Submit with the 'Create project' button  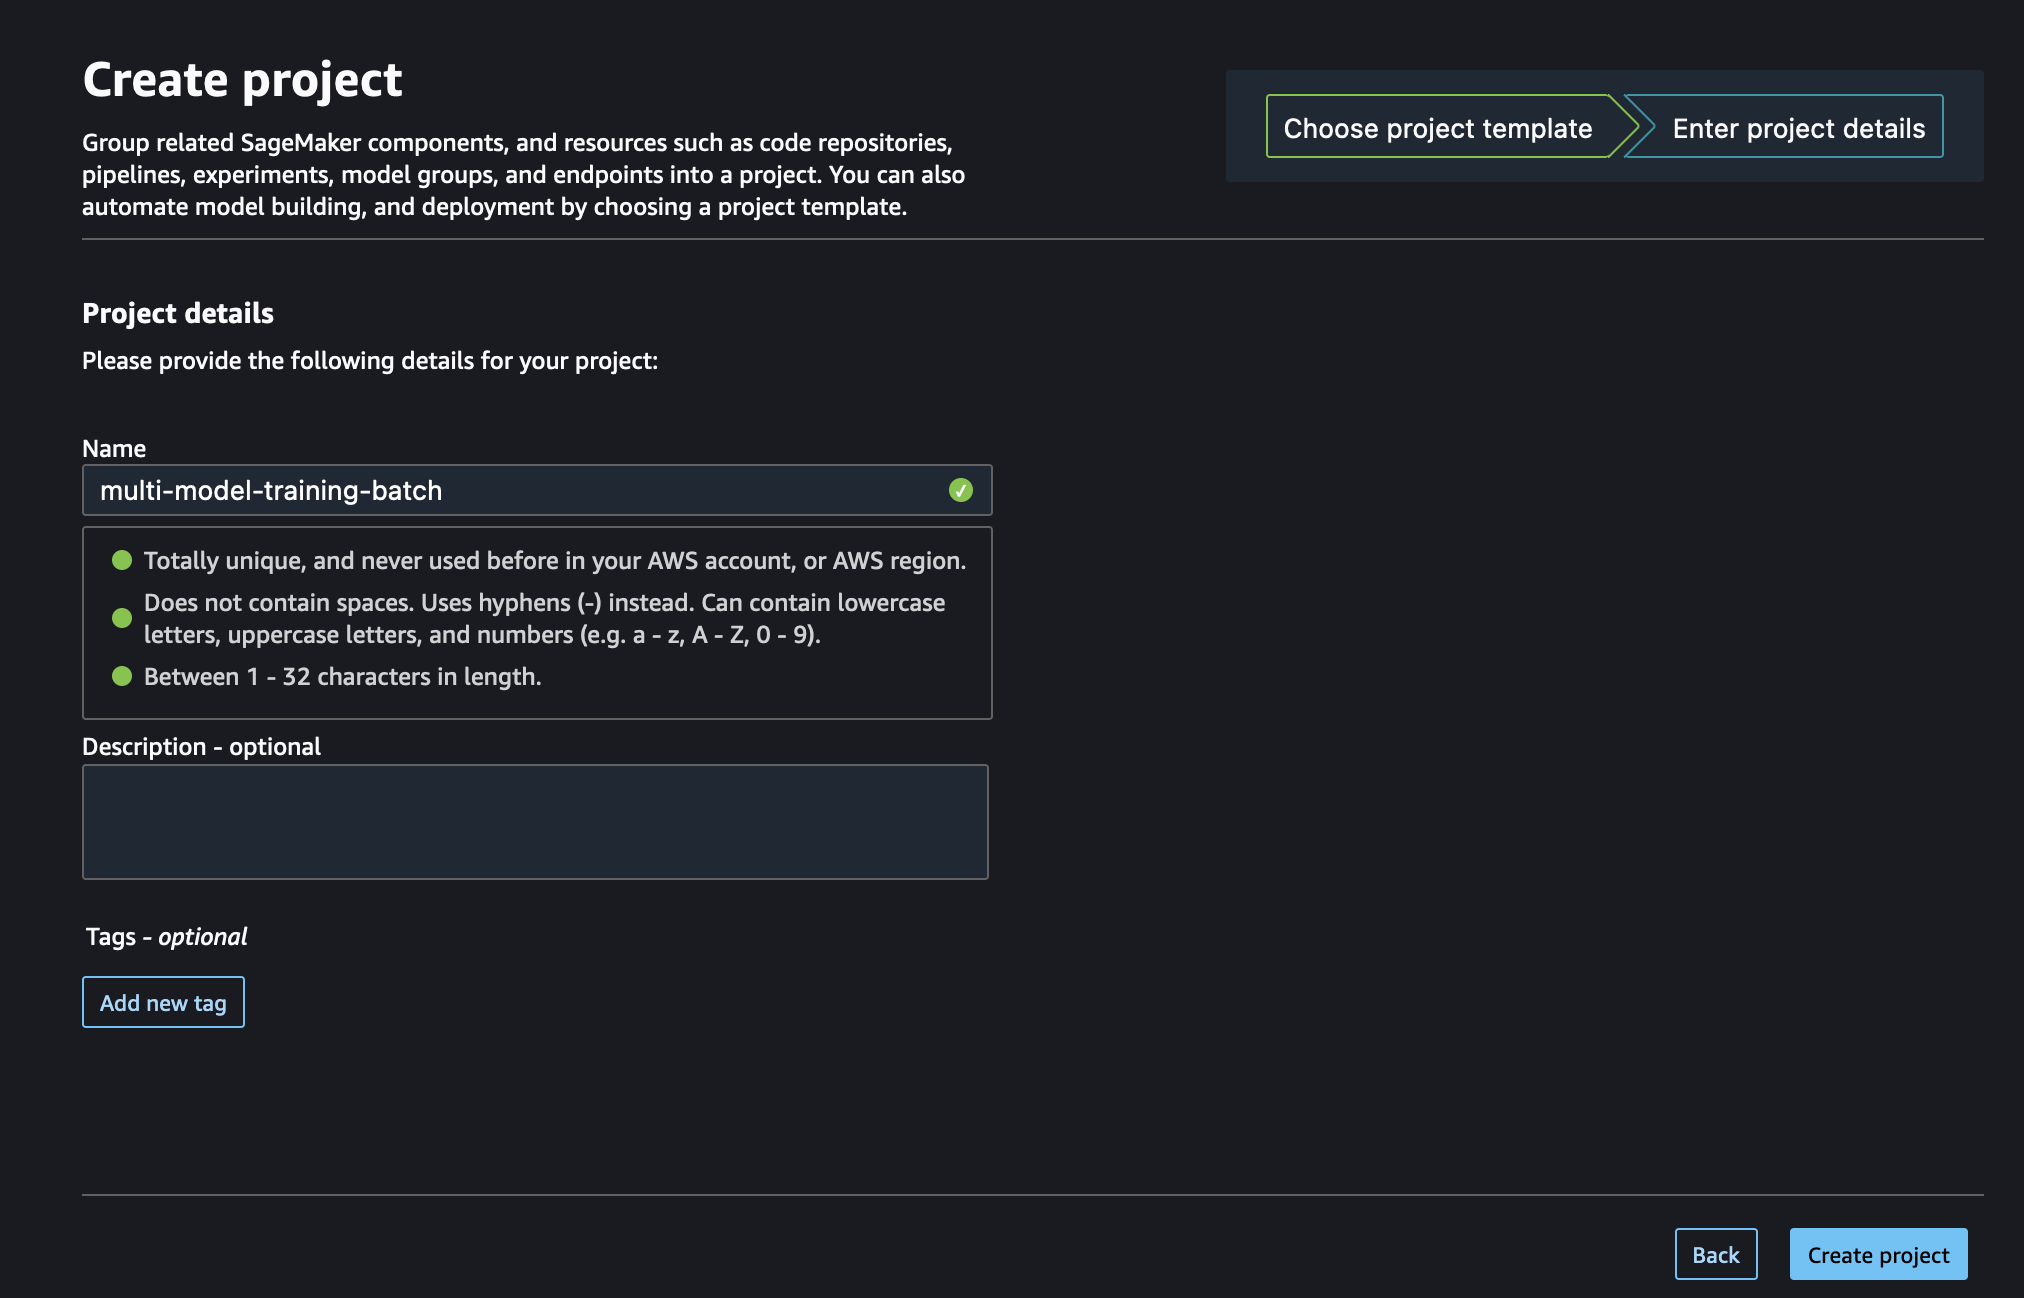point(1877,1254)
